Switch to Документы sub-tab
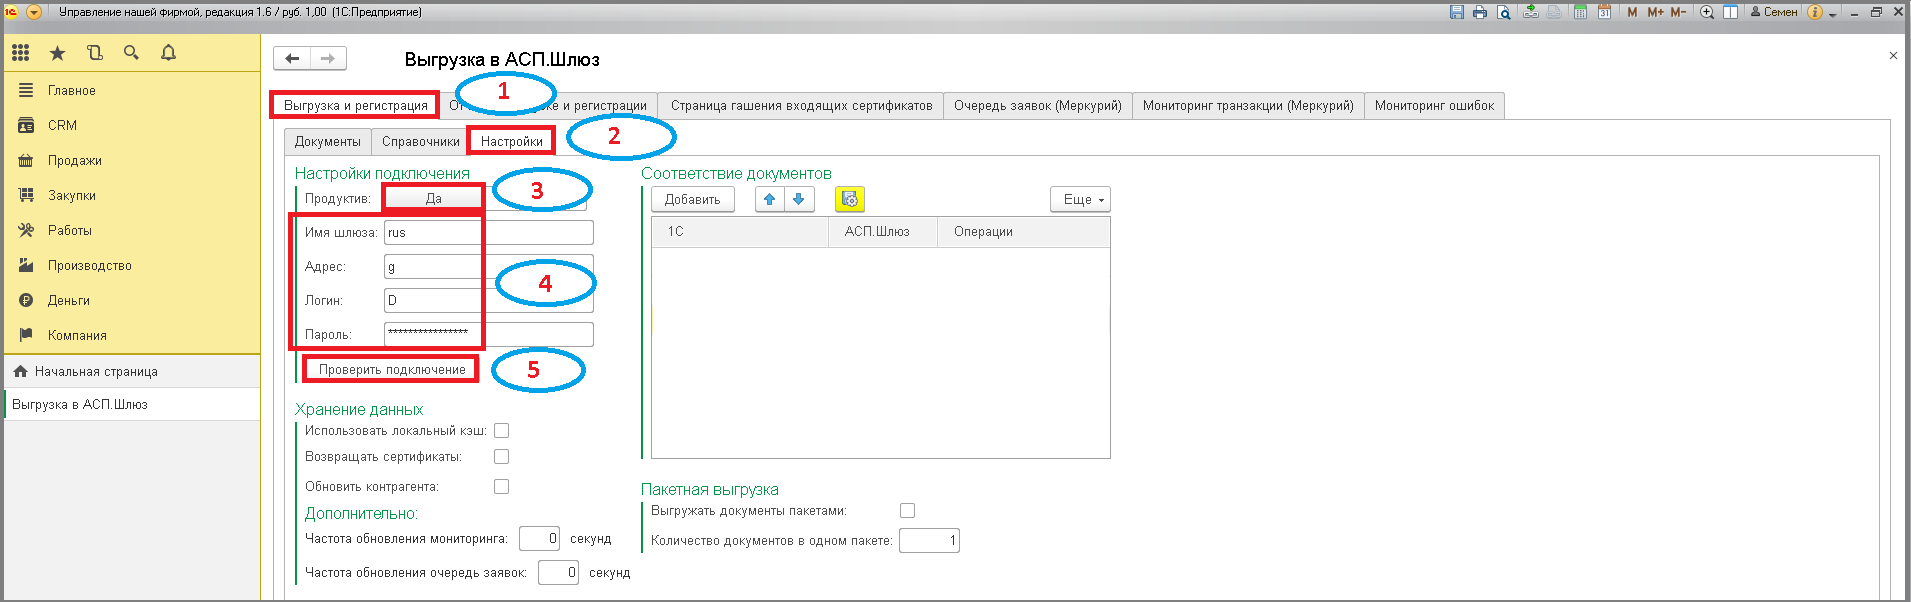Image resolution: width=1911 pixels, height=602 pixels. tap(328, 141)
